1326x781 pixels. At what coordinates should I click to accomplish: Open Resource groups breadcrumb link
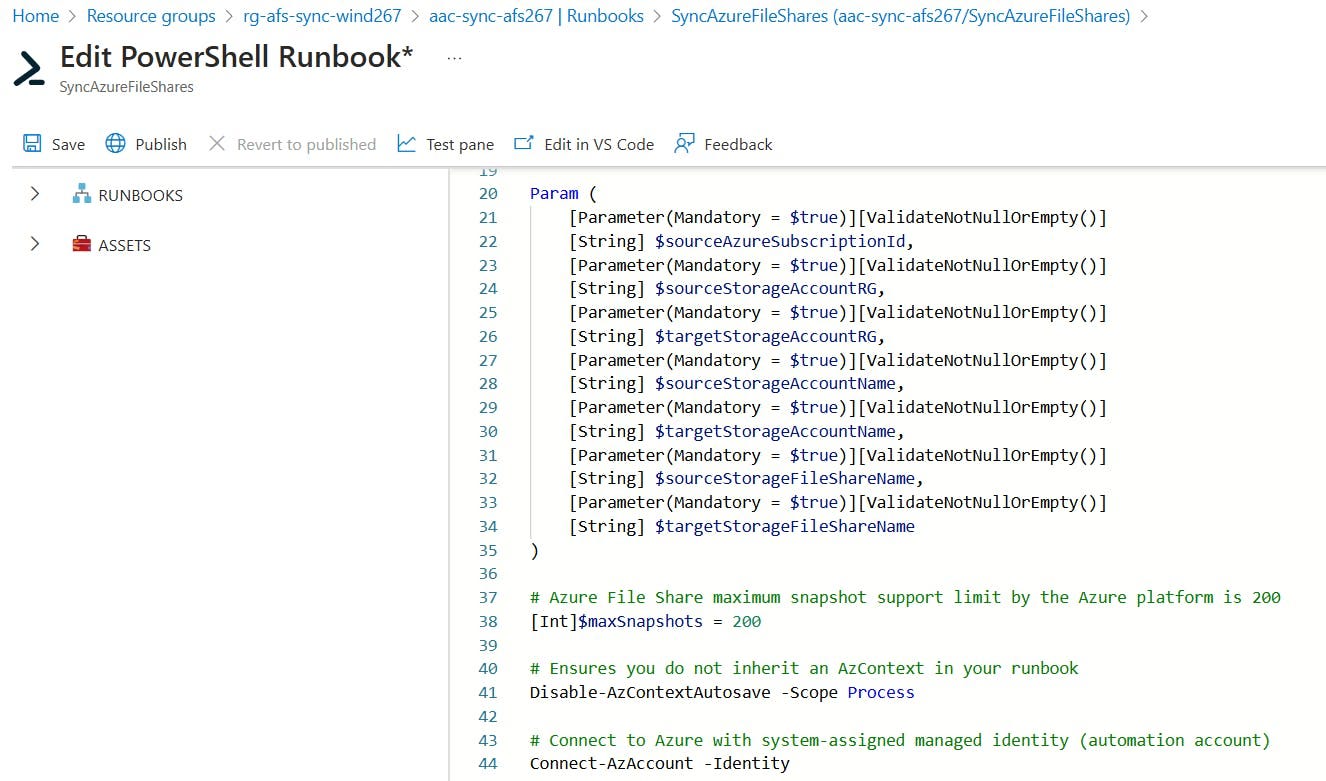tap(151, 16)
